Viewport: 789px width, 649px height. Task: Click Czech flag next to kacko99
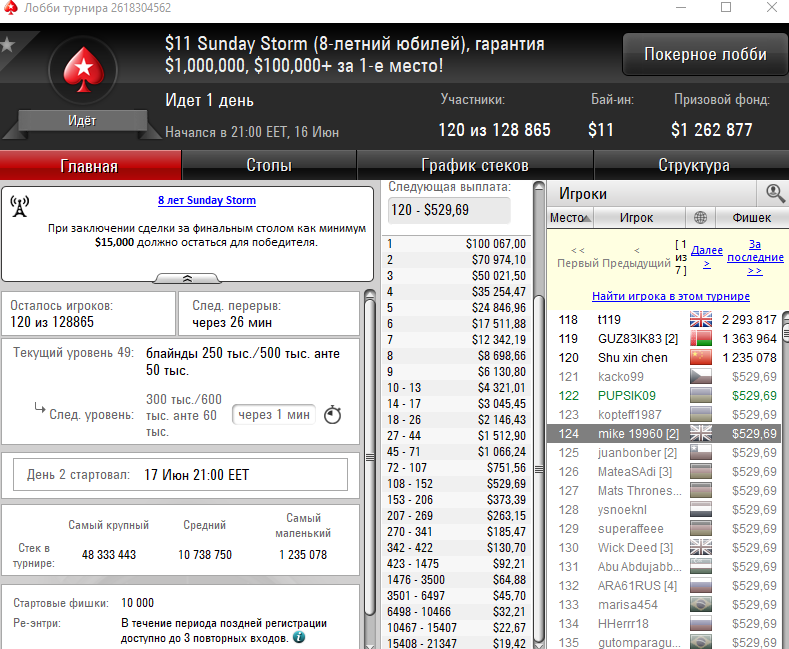[x=700, y=377]
